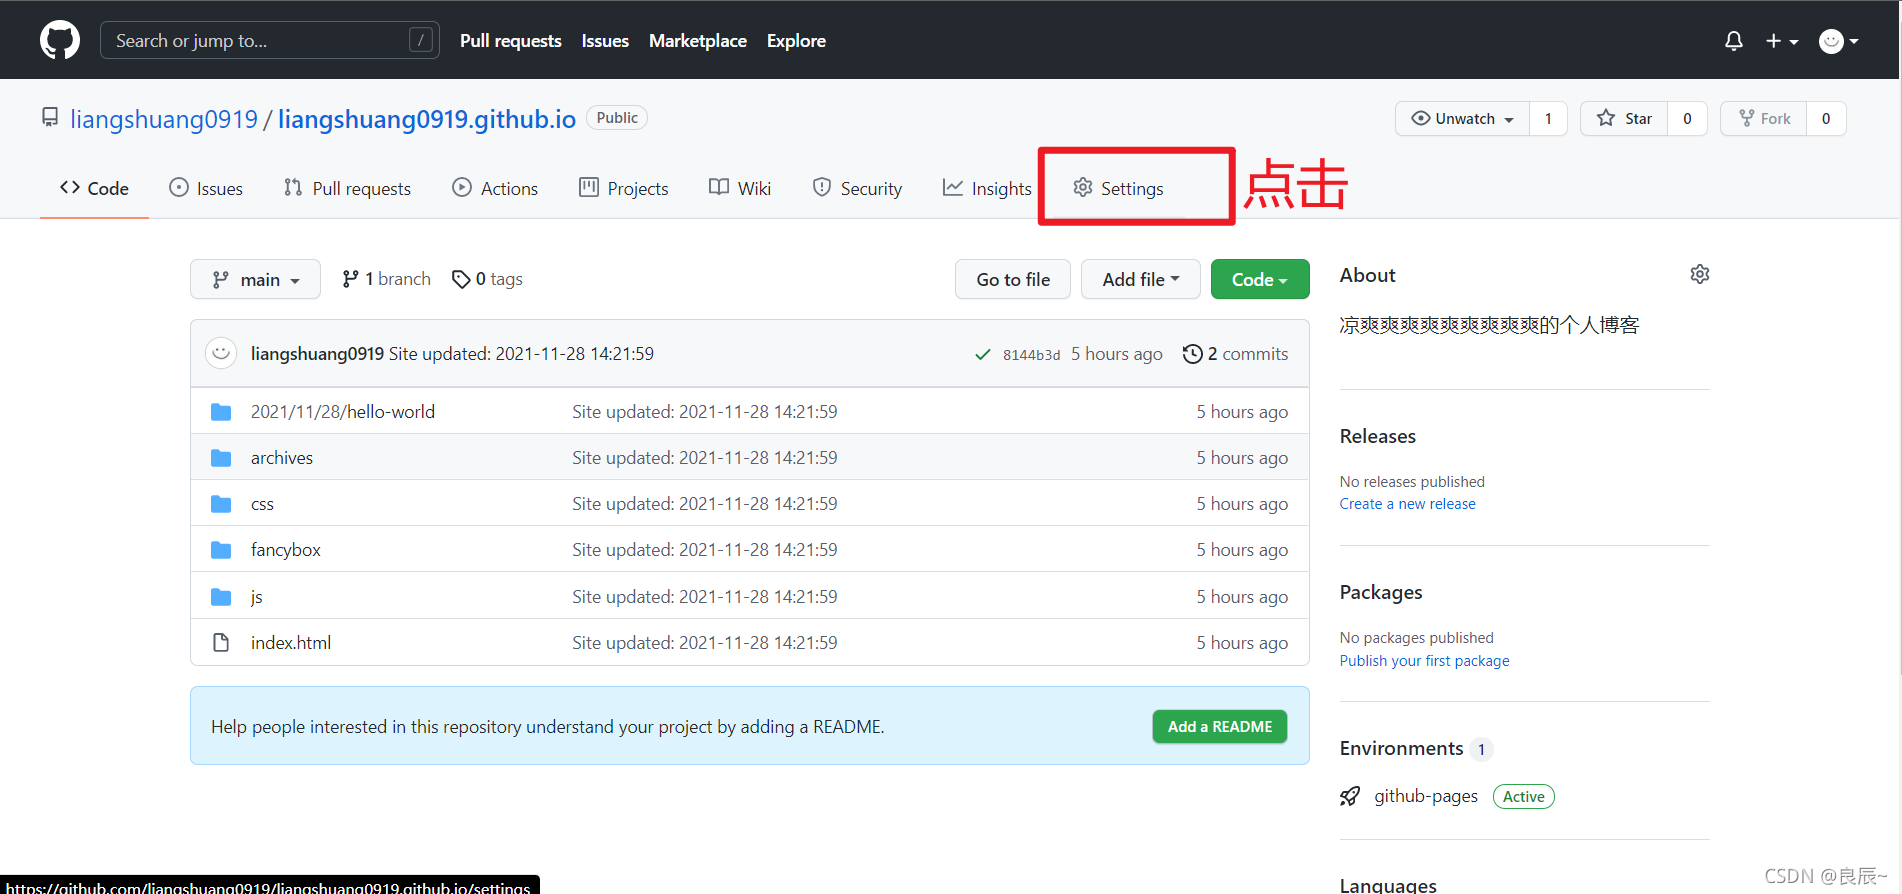Click the Fork button

(x=1764, y=118)
